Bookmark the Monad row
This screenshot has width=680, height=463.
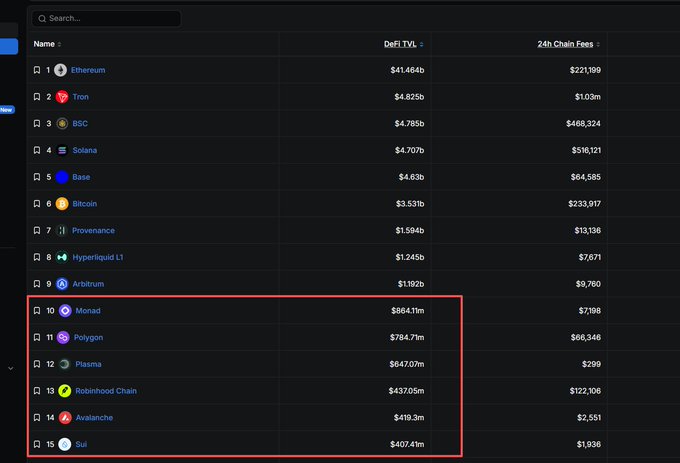pos(37,311)
